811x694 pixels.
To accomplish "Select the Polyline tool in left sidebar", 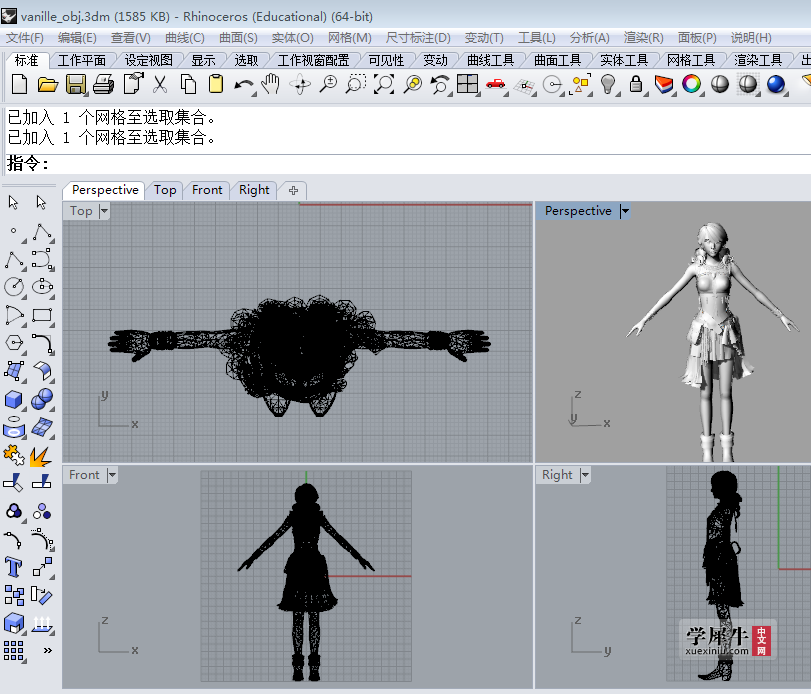I will (42, 232).
